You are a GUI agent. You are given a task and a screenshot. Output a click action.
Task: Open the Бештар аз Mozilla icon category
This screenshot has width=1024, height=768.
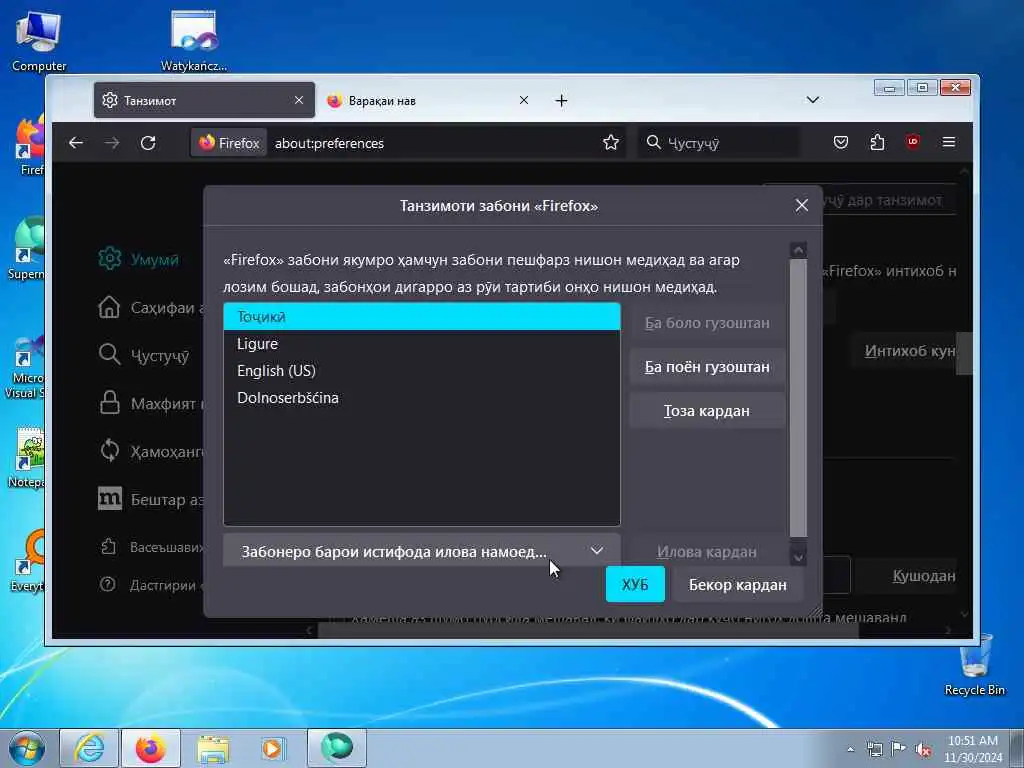tap(150, 500)
